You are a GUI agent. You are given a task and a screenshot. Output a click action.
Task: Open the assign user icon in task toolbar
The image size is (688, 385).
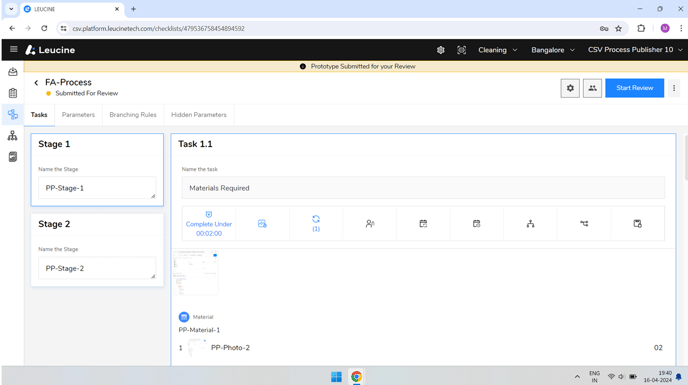[x=370, y=223]
